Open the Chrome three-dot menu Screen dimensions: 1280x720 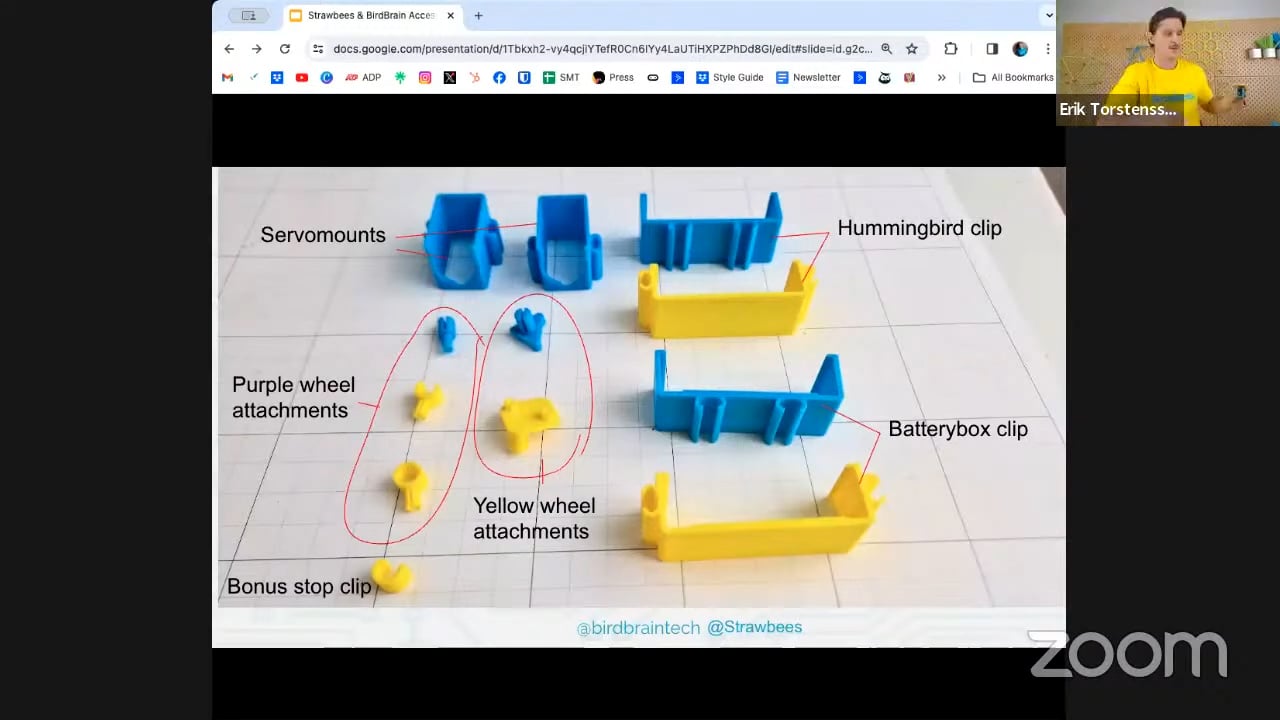click(x=1047, y=48)
